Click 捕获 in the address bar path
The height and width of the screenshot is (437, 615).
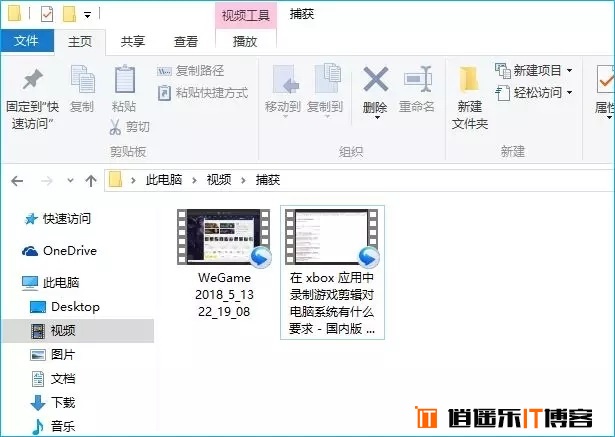tap(268, 180)
